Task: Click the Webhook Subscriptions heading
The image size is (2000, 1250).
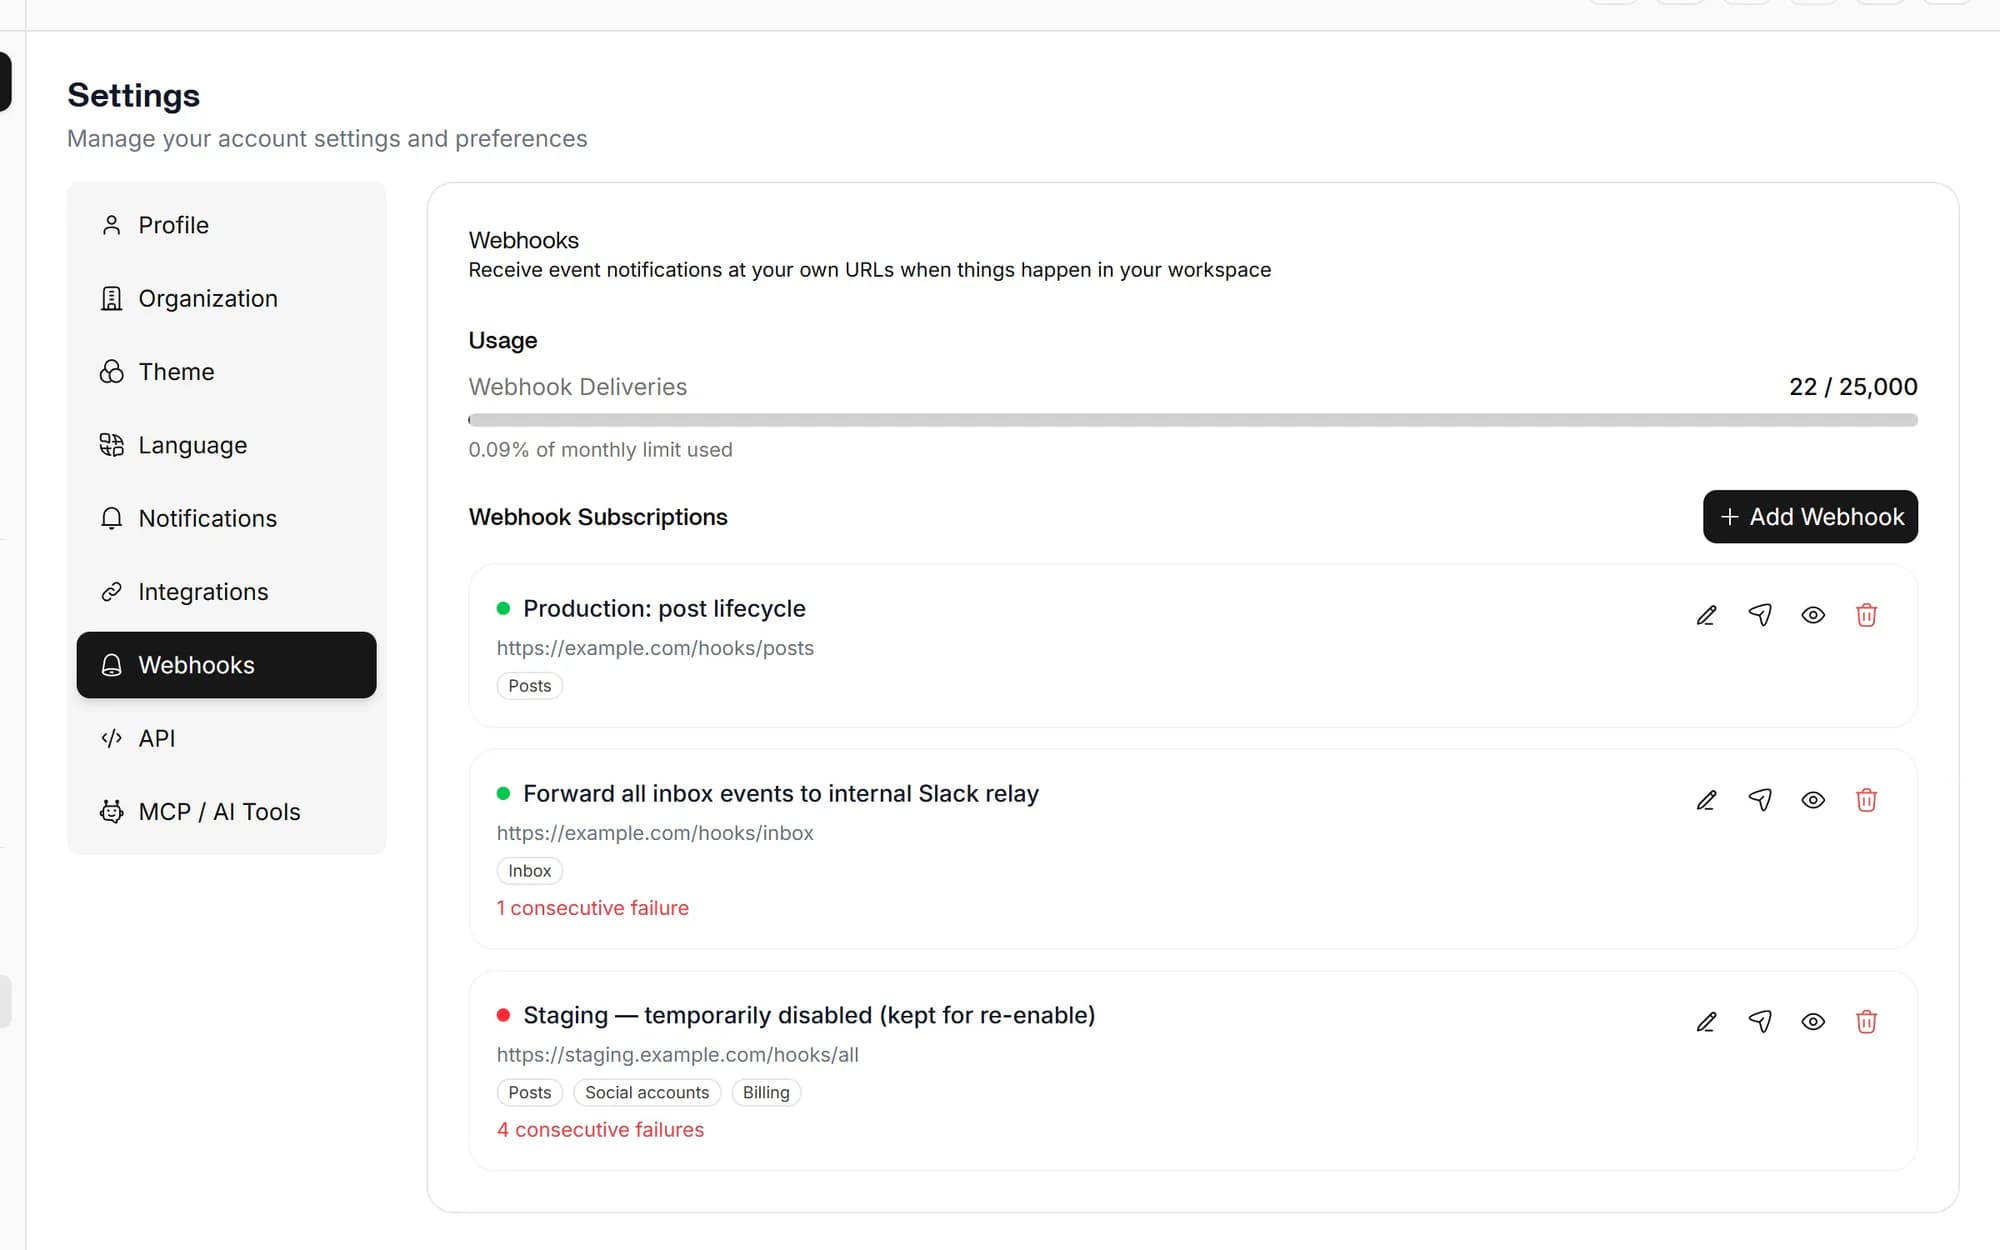Action: point(598,517)
